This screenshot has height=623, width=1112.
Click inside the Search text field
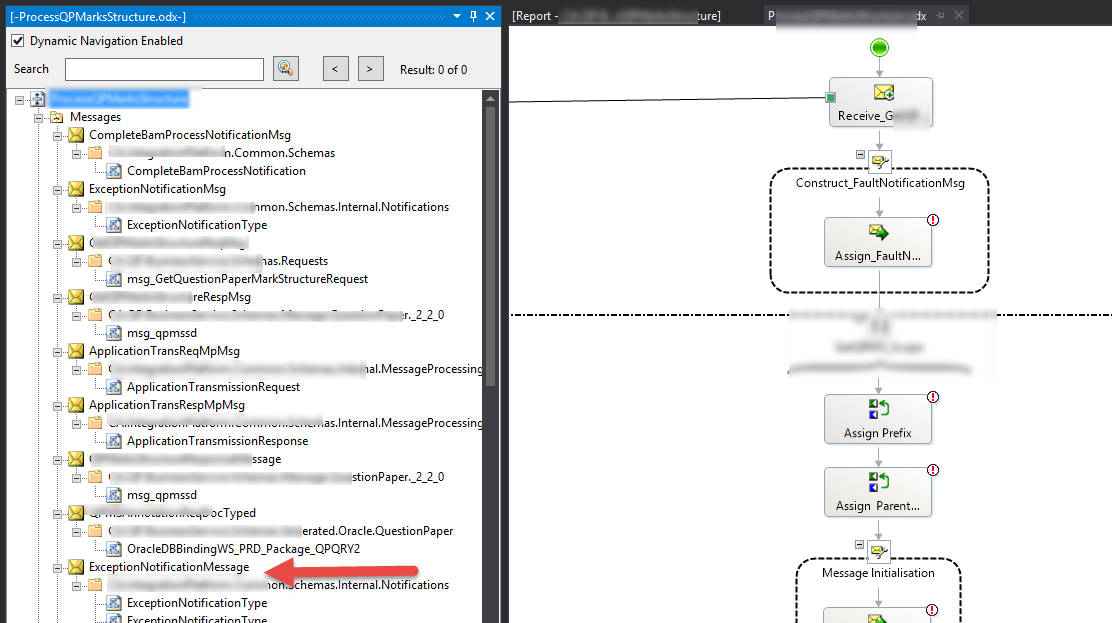[x=164, y=69]
